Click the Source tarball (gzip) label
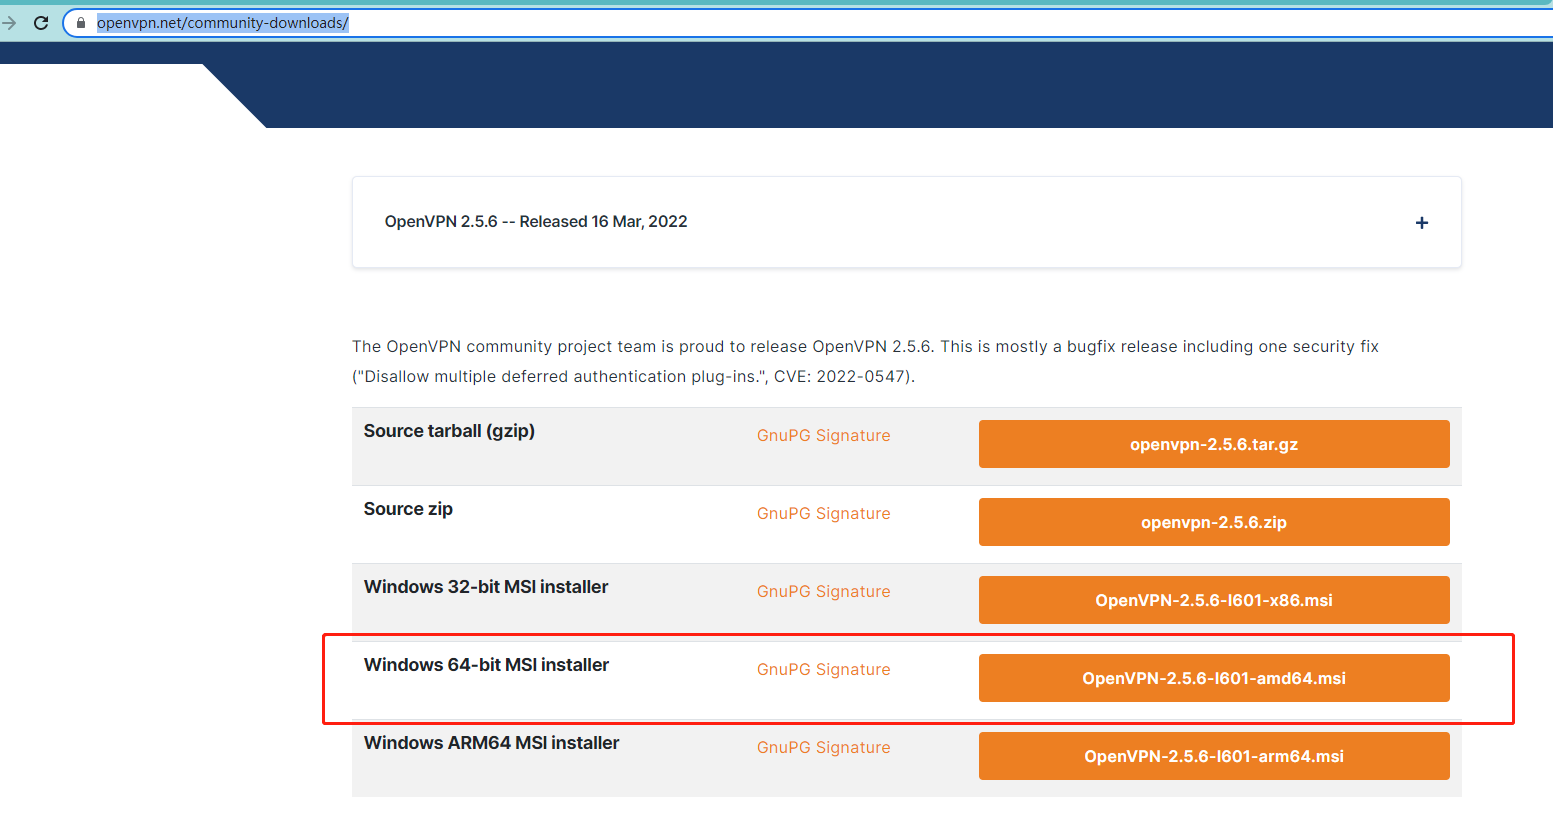Viewport: 1553px width, 838px height. (x=449, y=431)
